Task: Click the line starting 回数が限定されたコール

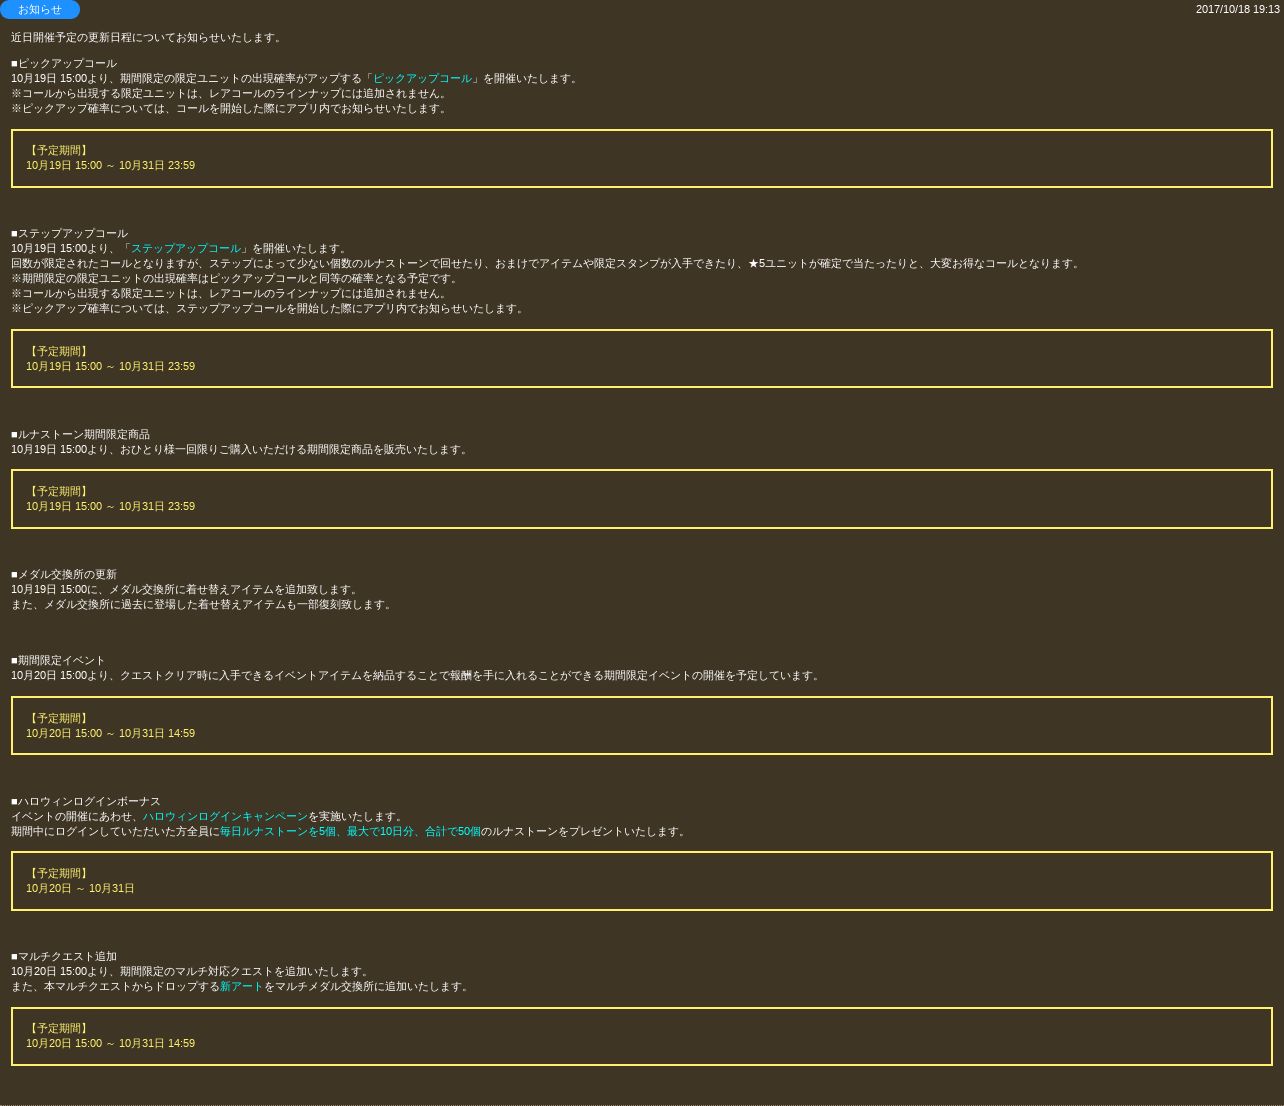Action: point(547,264)
